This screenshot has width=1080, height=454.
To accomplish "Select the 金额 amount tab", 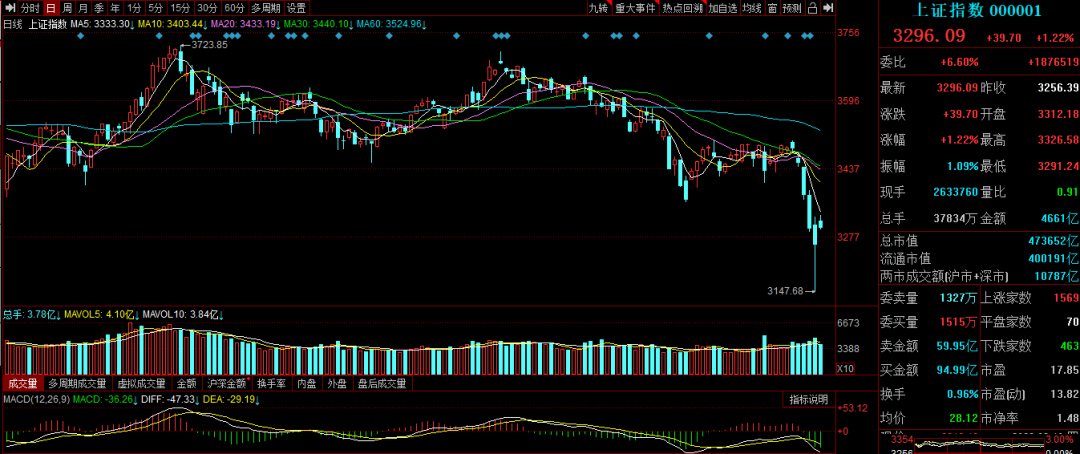I will tap(187, 383).
